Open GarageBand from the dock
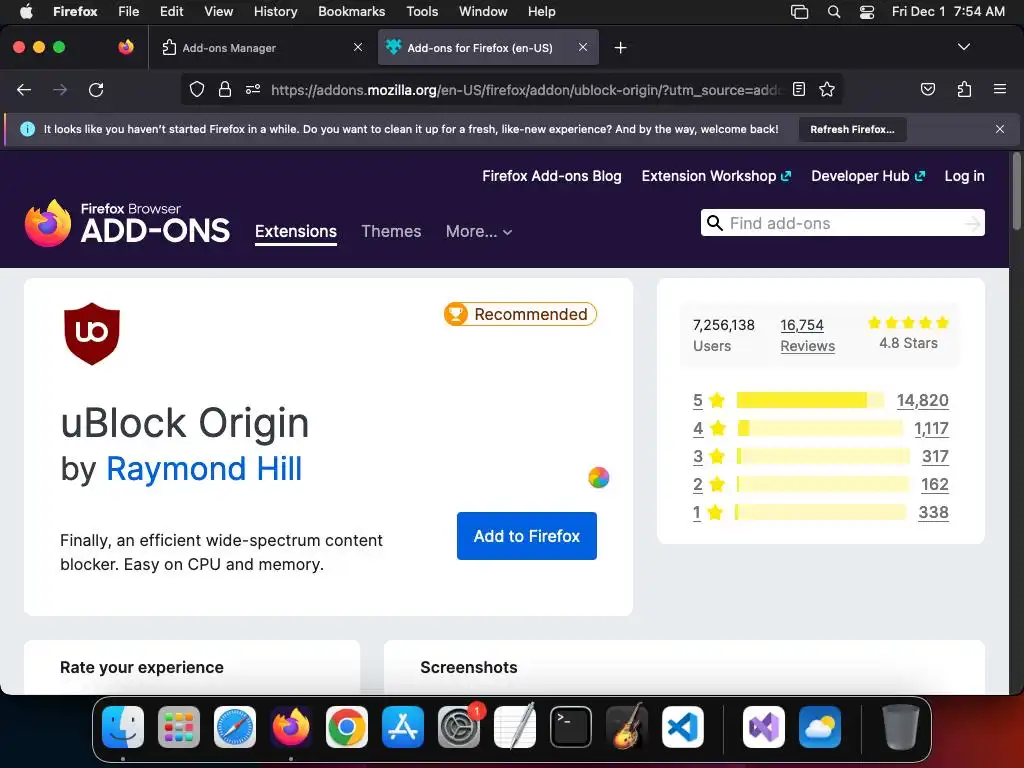The height and width of the screenshot is (768, 1024). 627,726
